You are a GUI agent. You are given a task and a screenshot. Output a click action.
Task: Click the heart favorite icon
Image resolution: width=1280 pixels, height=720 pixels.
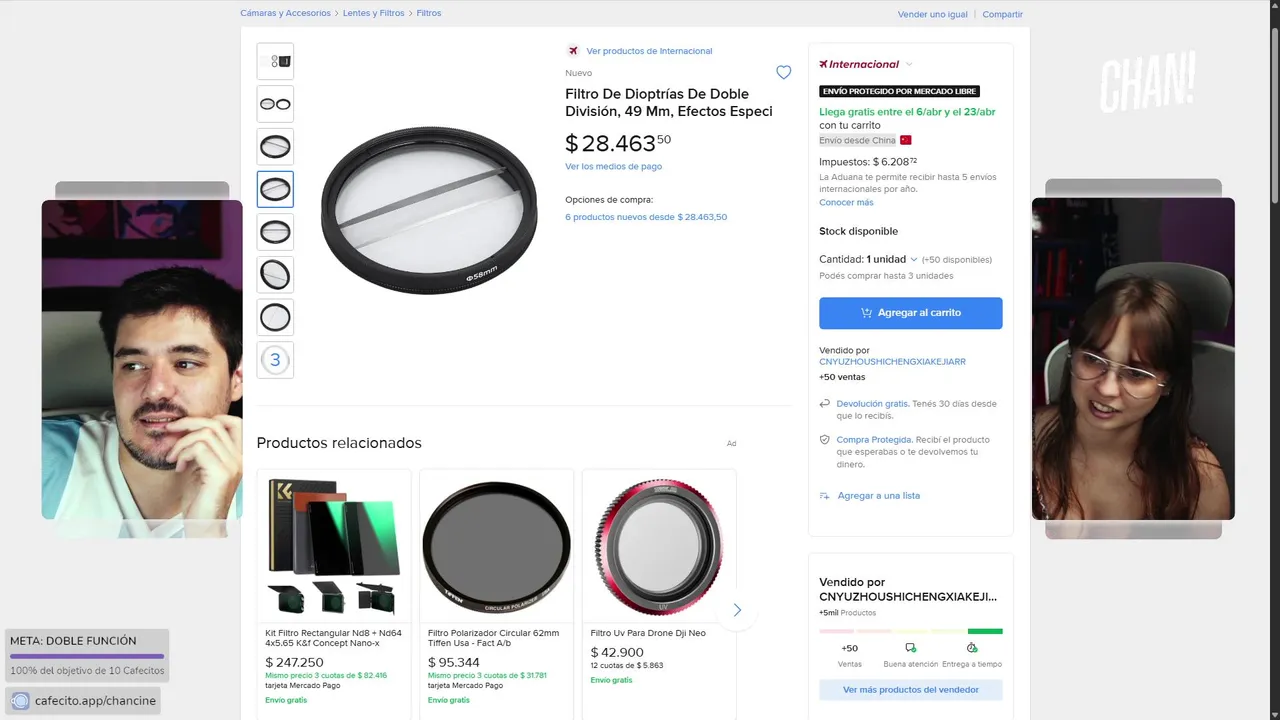click(784, 72)
